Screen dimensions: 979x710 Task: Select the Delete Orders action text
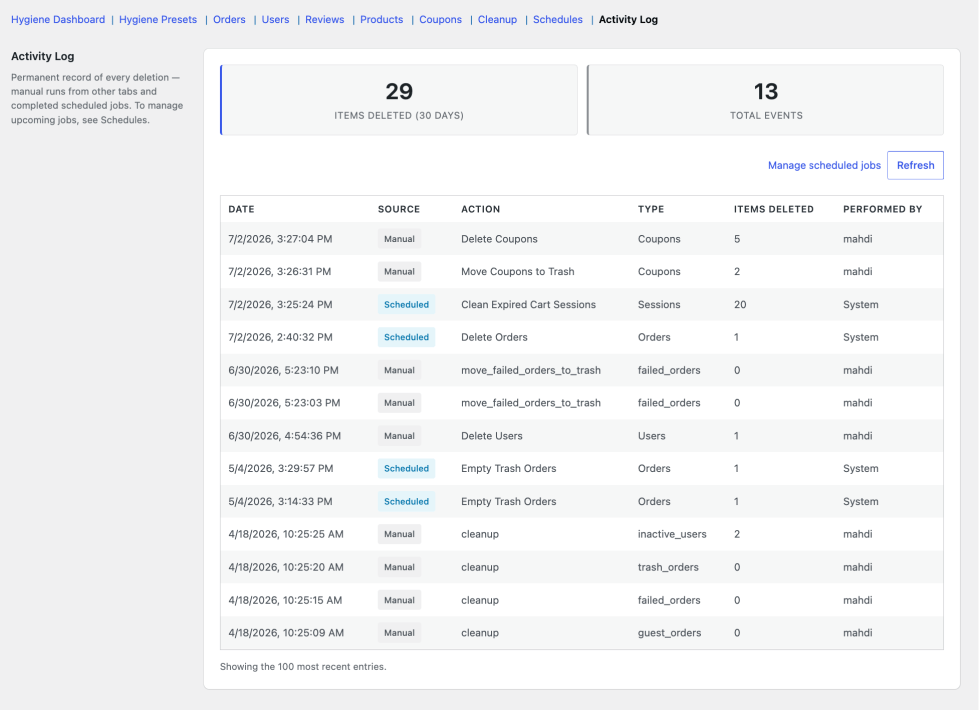coord(494,337)
